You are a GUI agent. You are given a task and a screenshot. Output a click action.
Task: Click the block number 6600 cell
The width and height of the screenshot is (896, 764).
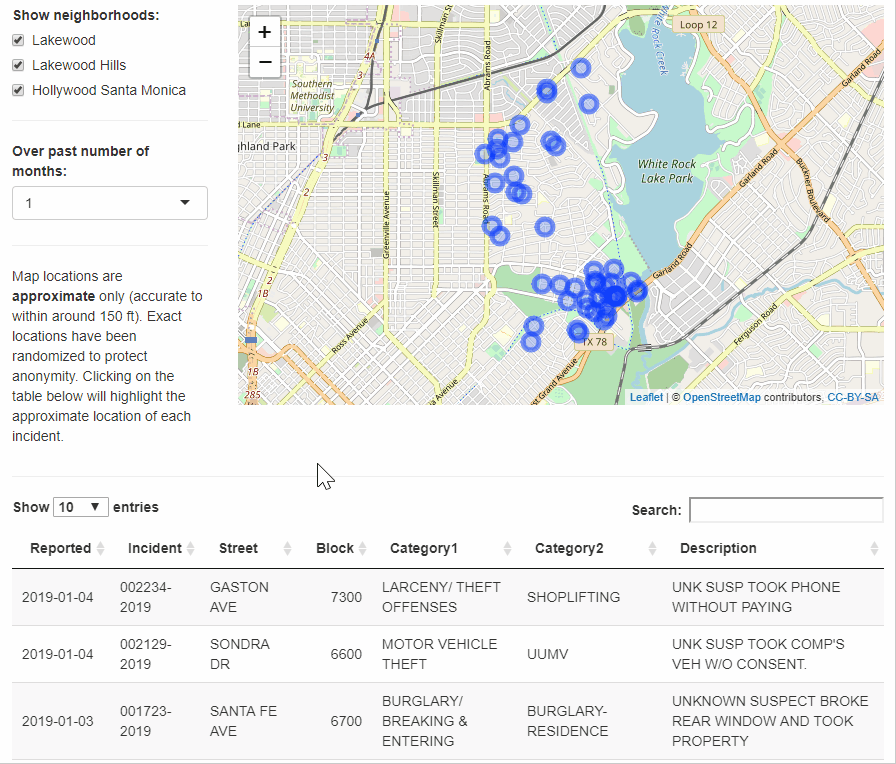click(x=346, y=654)
